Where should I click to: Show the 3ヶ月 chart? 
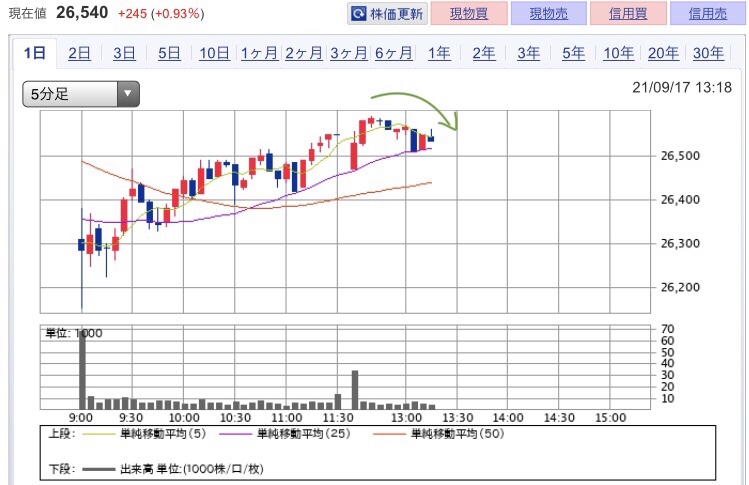click(349, 53)
